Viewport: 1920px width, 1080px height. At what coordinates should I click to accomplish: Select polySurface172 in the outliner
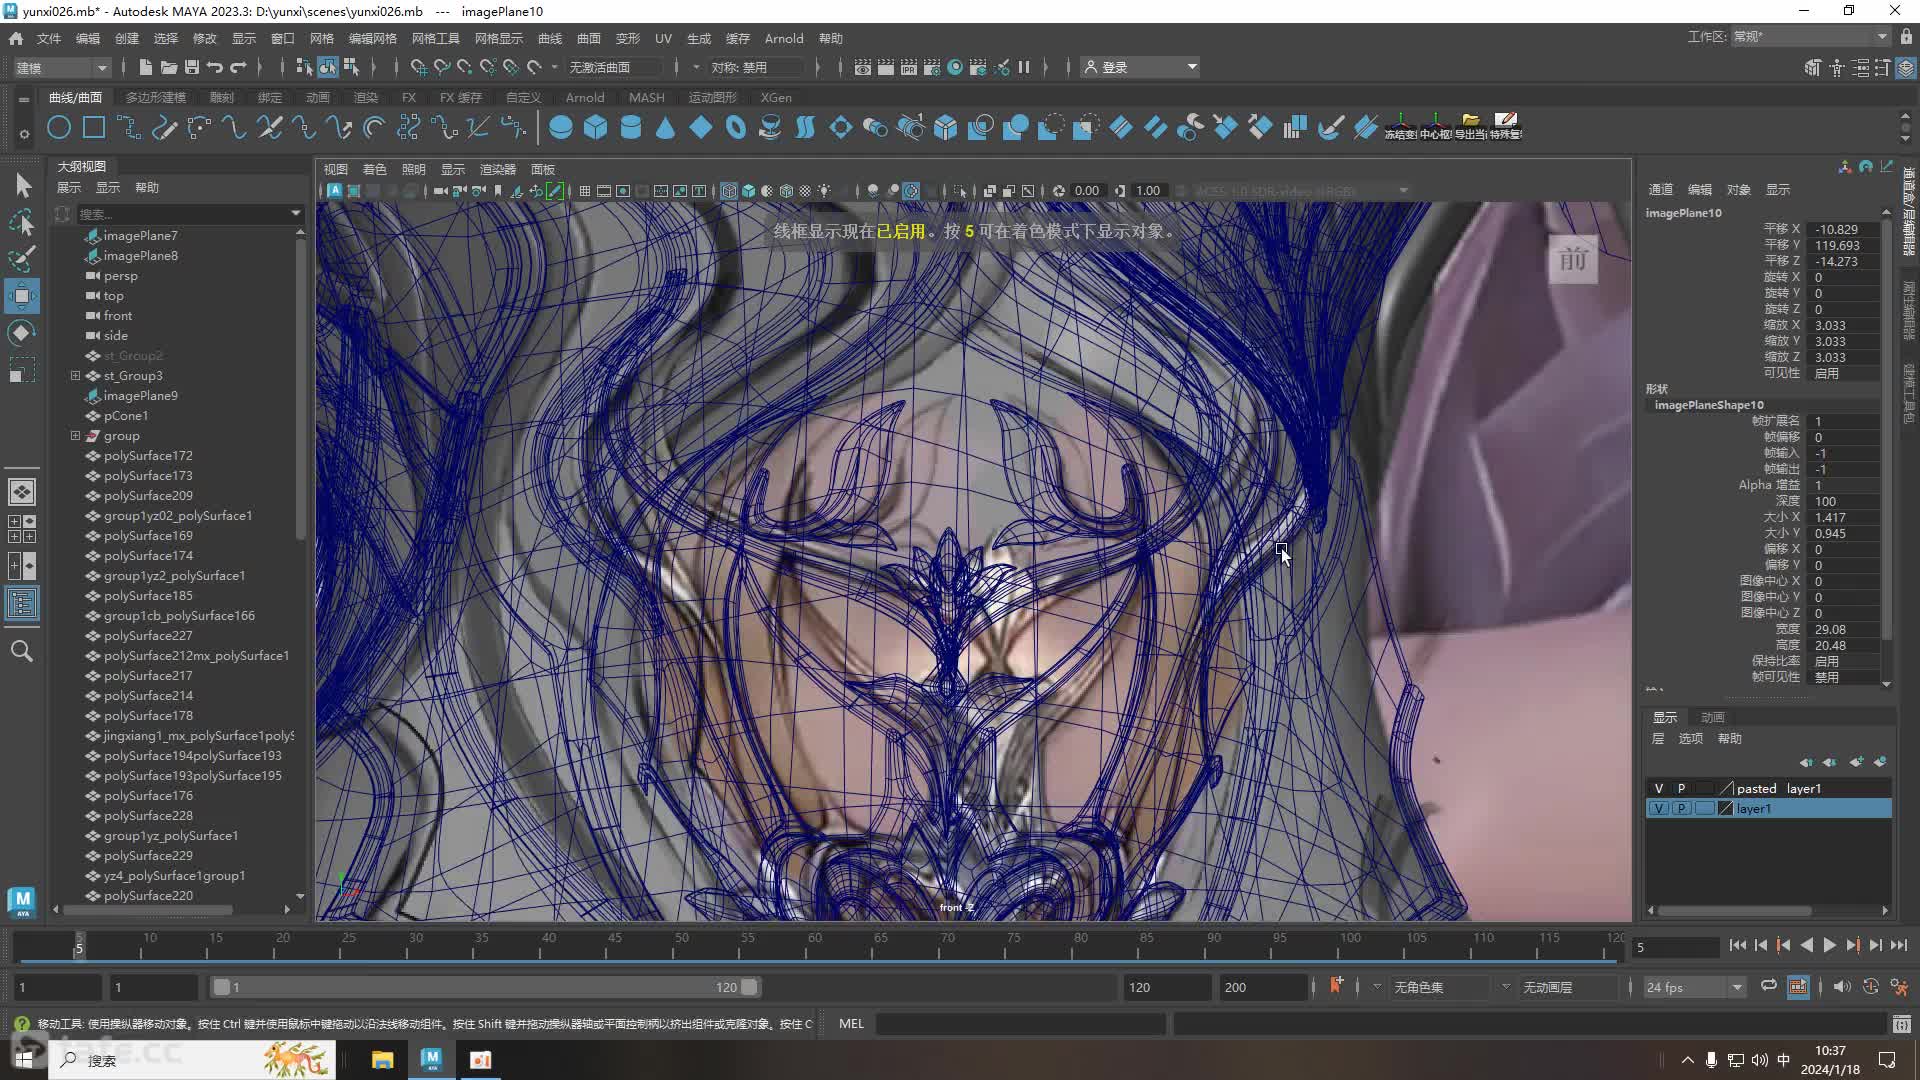(148, 456)
